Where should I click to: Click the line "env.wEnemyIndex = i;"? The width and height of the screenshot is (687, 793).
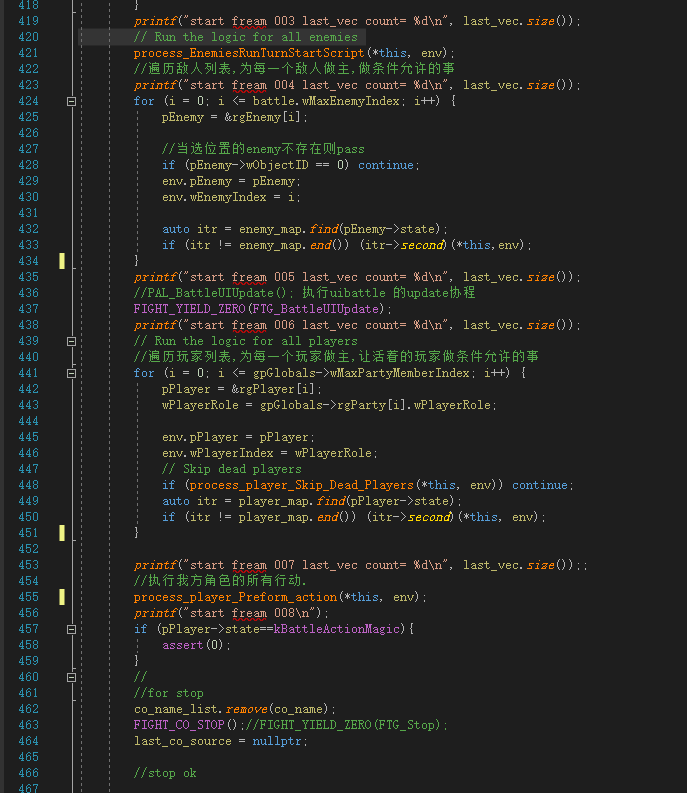coord(231,197)
